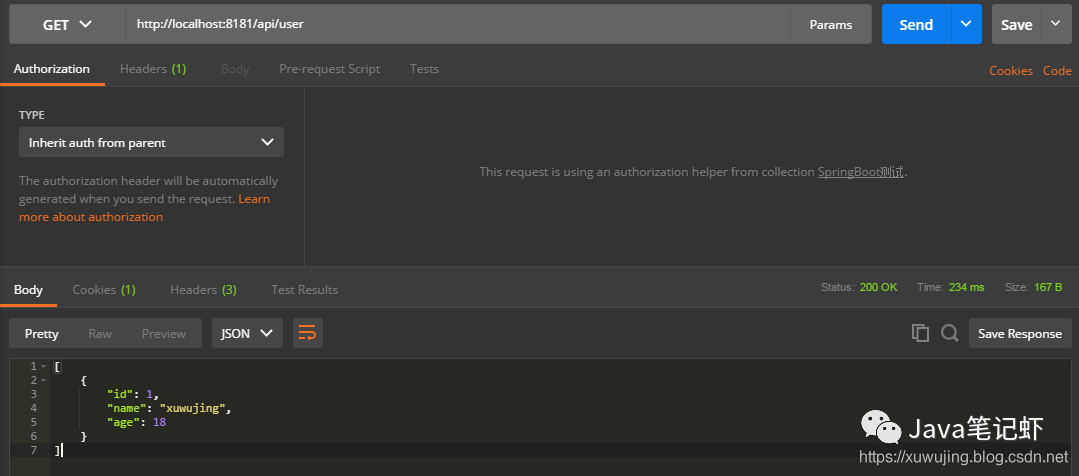The width and height of the screenshot is (1079, 476).
Task: Click the 234 ms time value
Action: pos(966,288)
